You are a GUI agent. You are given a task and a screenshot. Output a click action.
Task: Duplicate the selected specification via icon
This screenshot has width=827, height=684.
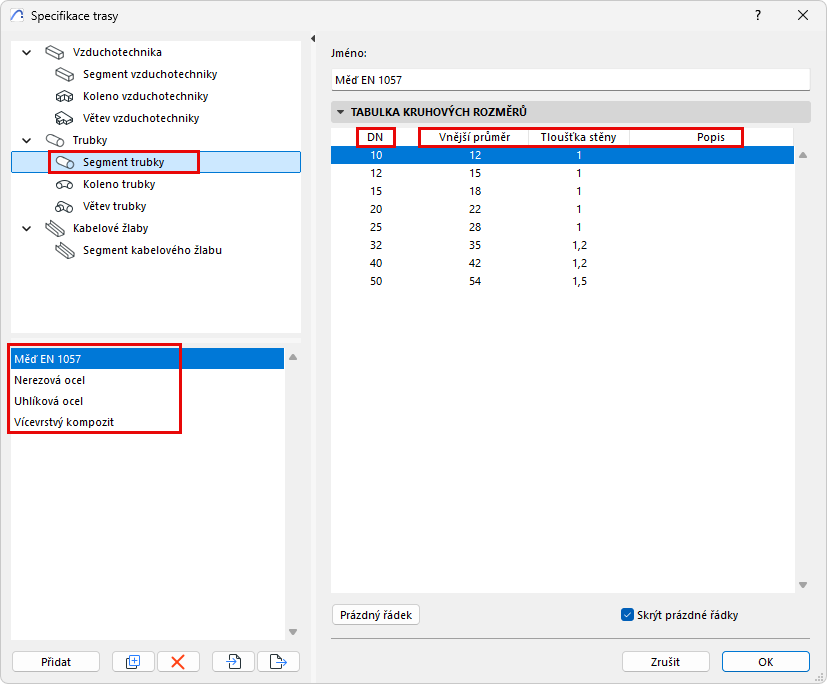[x=133, y=661]
